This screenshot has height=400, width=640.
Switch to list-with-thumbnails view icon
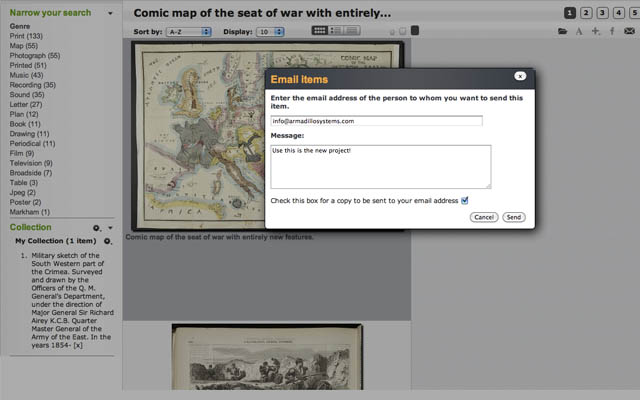(x=336, y=31)
